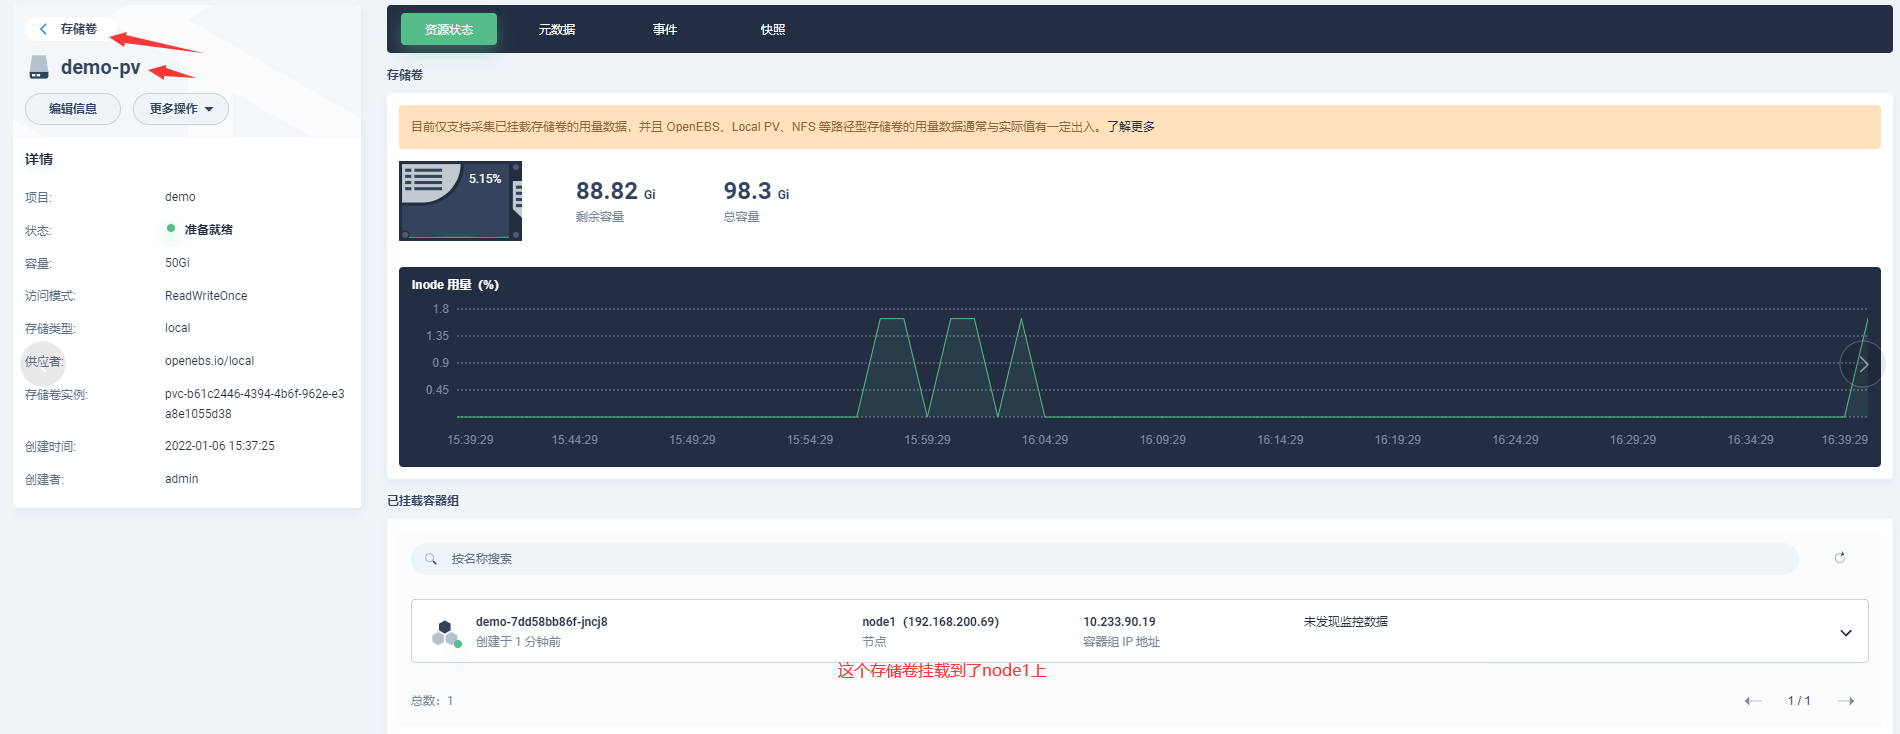
Task: Open the 了解更多 link
Action: coord(1130,127)
